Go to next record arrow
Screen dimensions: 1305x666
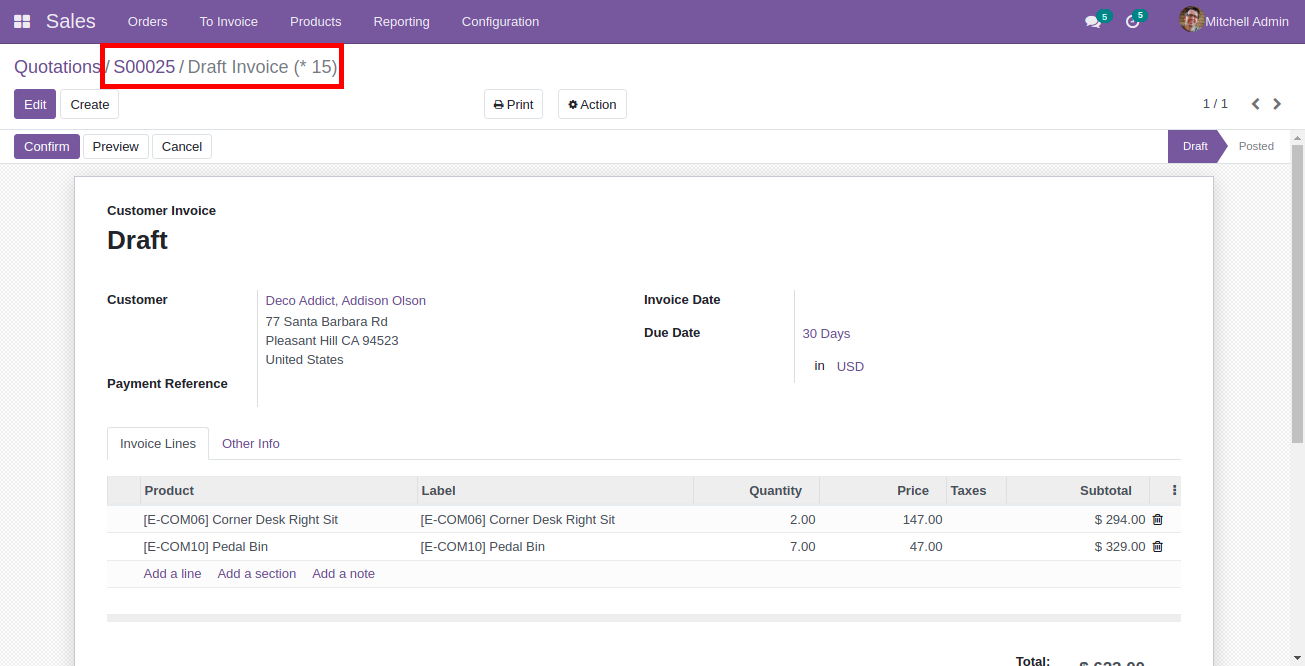click(1277, 104)
